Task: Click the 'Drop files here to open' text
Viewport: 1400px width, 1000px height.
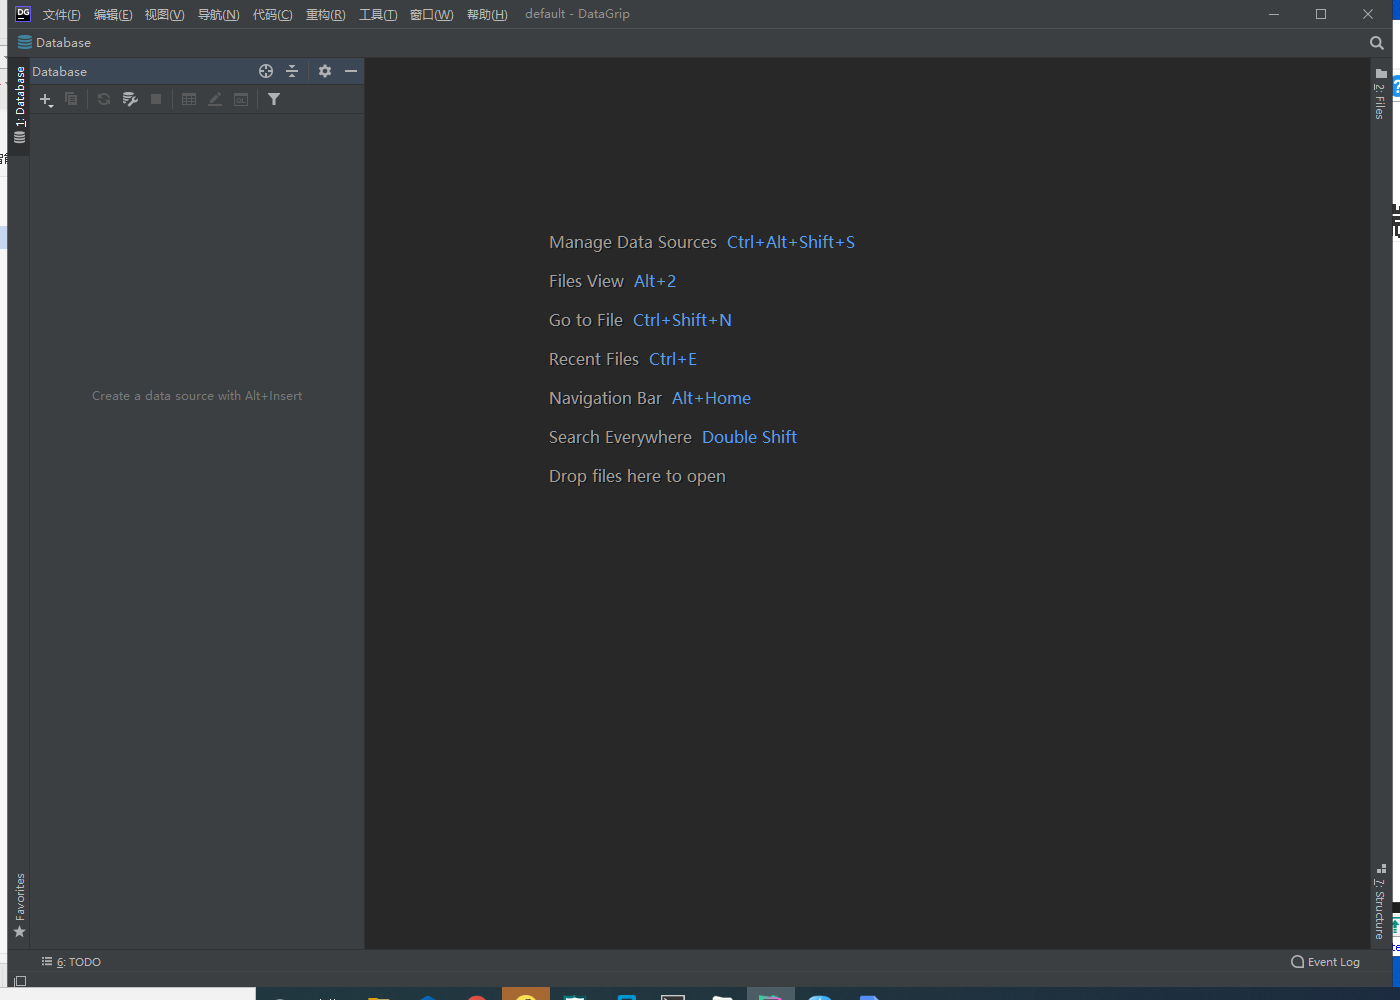Action: point(637,476)
